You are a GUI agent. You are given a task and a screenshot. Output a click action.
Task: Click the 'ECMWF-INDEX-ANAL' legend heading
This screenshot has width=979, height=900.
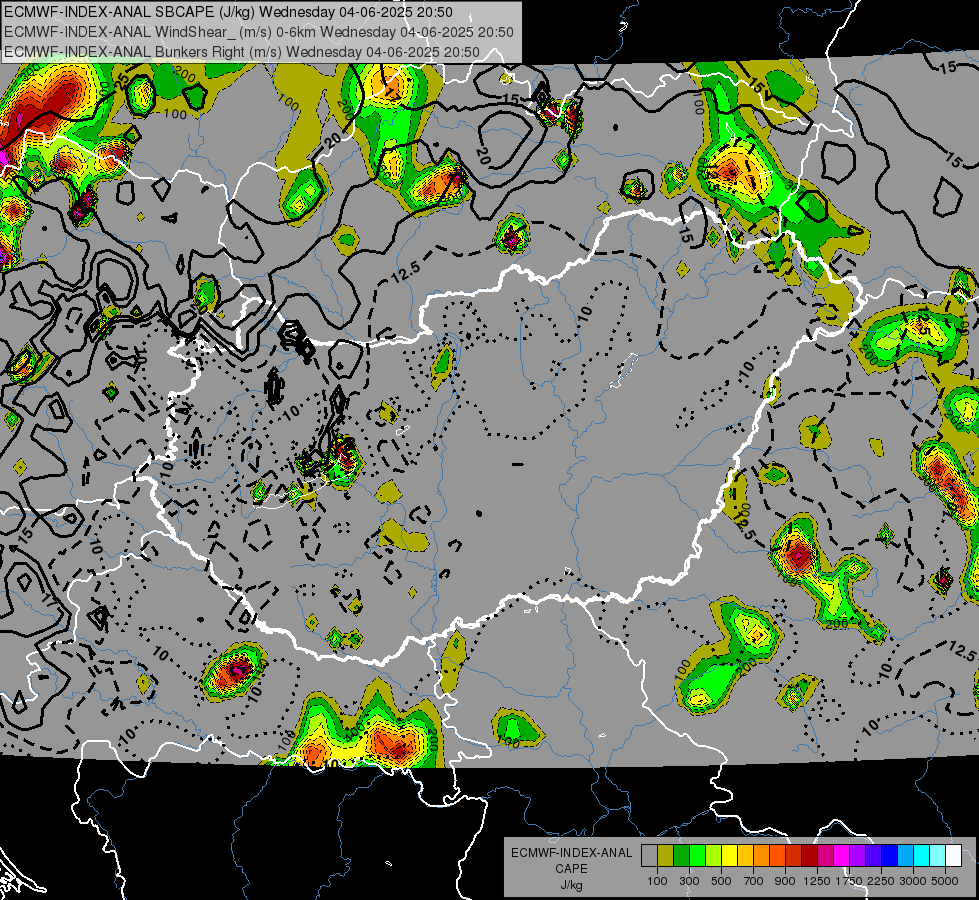[x=571, y=853]
